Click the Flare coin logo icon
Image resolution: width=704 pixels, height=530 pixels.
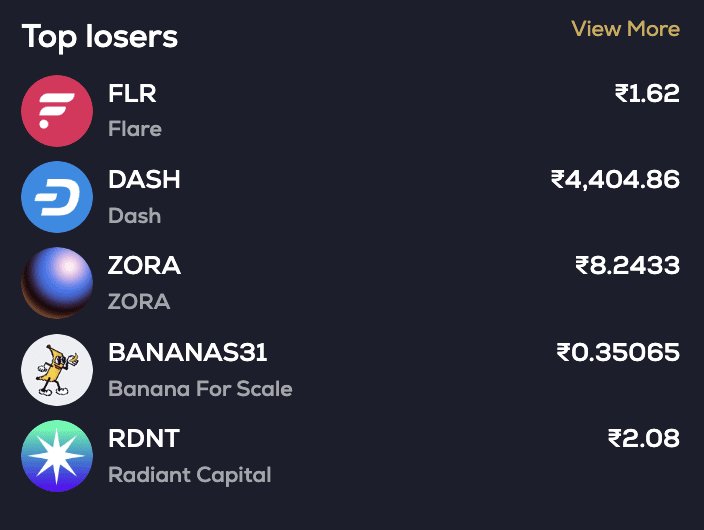57,111
